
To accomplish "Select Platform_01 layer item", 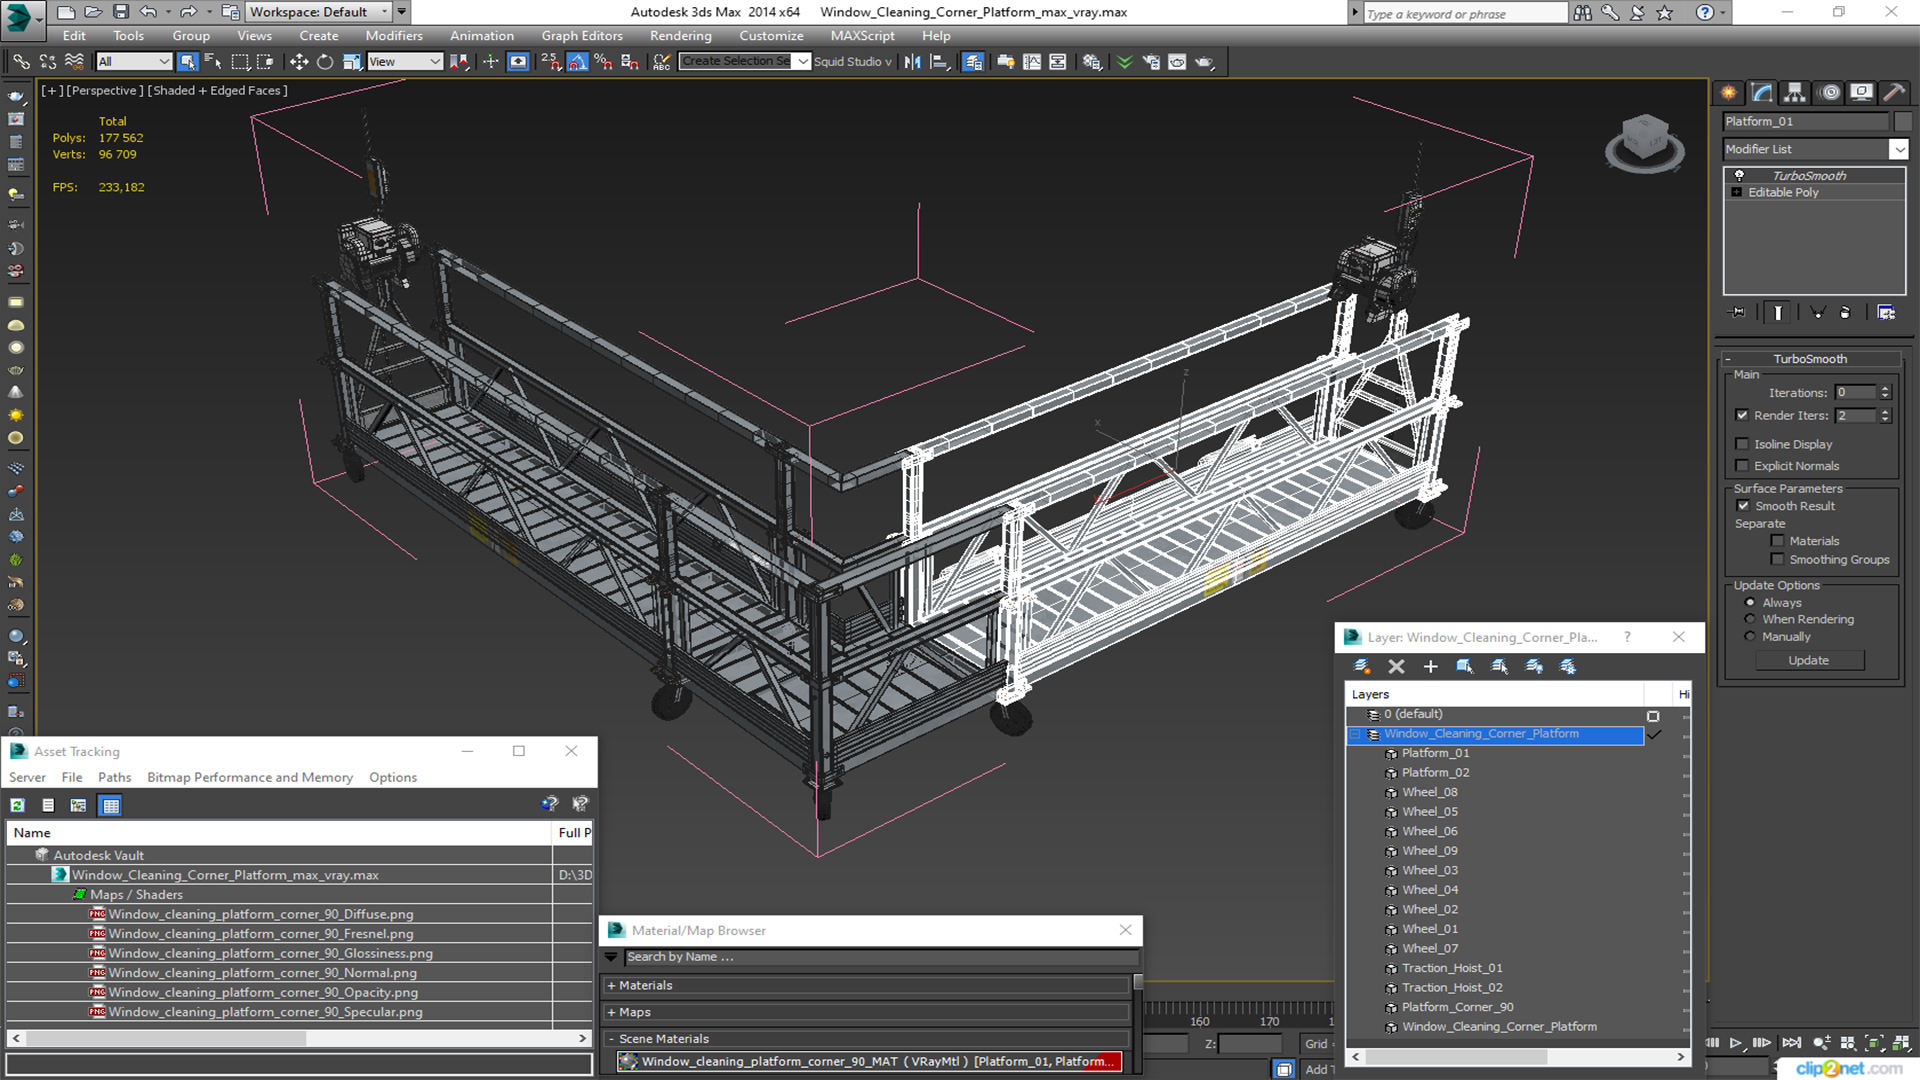I will click(1435, 752).
